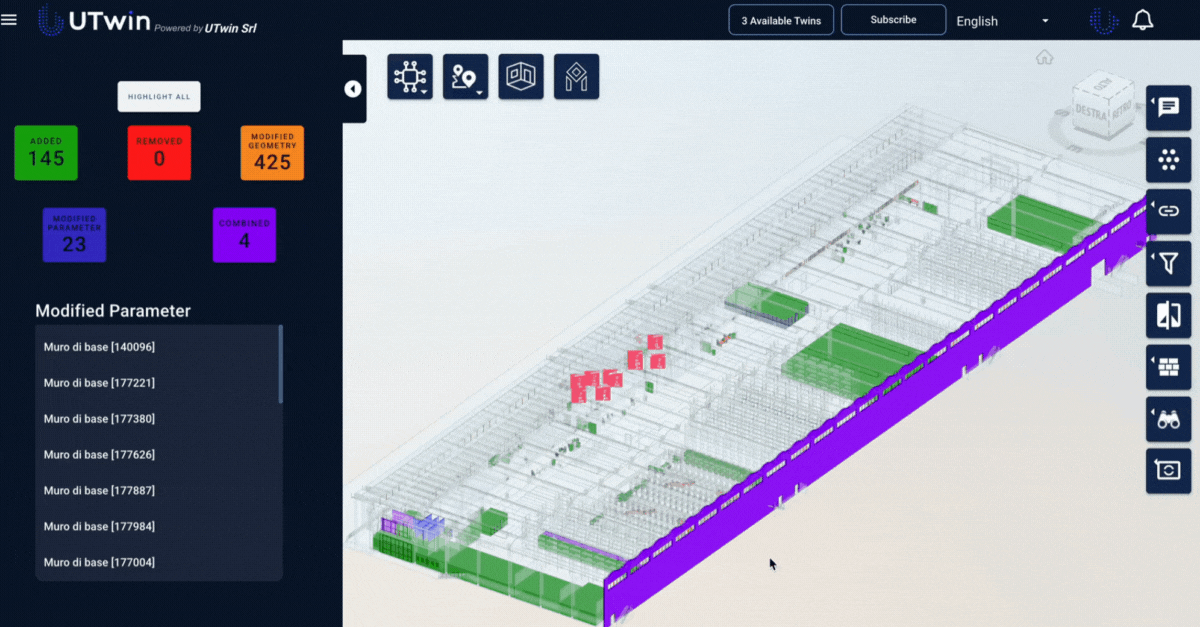Open the link chain tool
Viewport: 1200px width, 627px height.
[x=1168, y=211]
